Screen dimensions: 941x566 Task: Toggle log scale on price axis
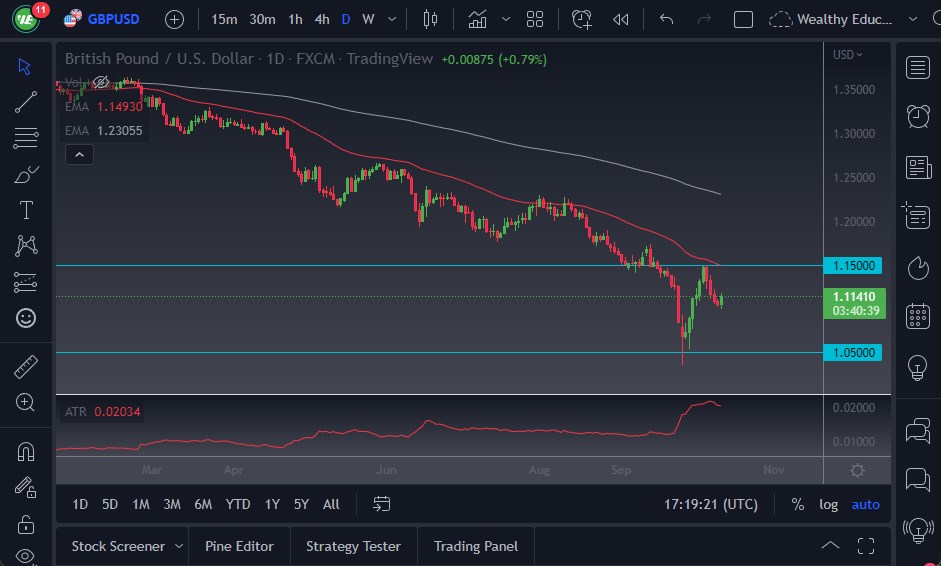pyautogui.click(x=828, y=504)
